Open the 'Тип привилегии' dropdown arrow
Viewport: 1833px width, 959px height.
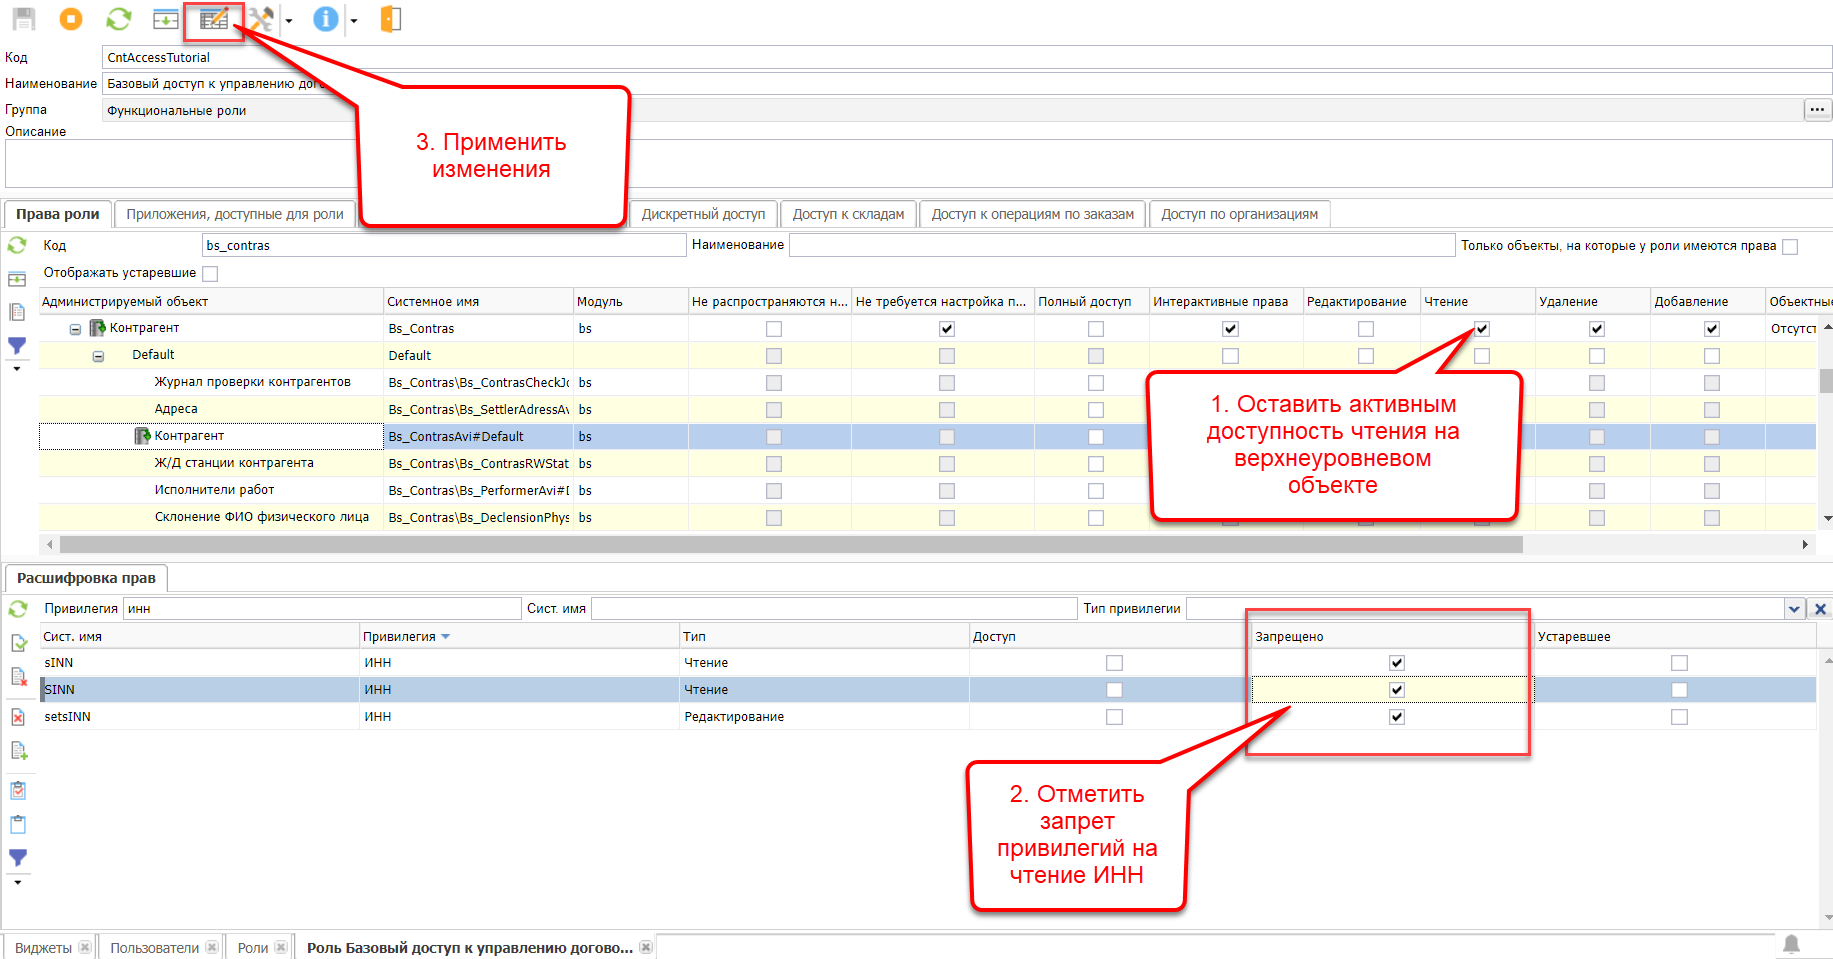(1794, 609)
